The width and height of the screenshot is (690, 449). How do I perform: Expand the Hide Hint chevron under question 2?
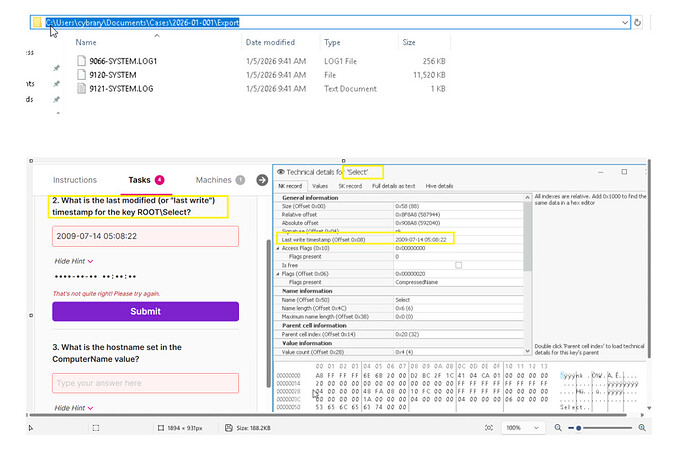point(91,261)
